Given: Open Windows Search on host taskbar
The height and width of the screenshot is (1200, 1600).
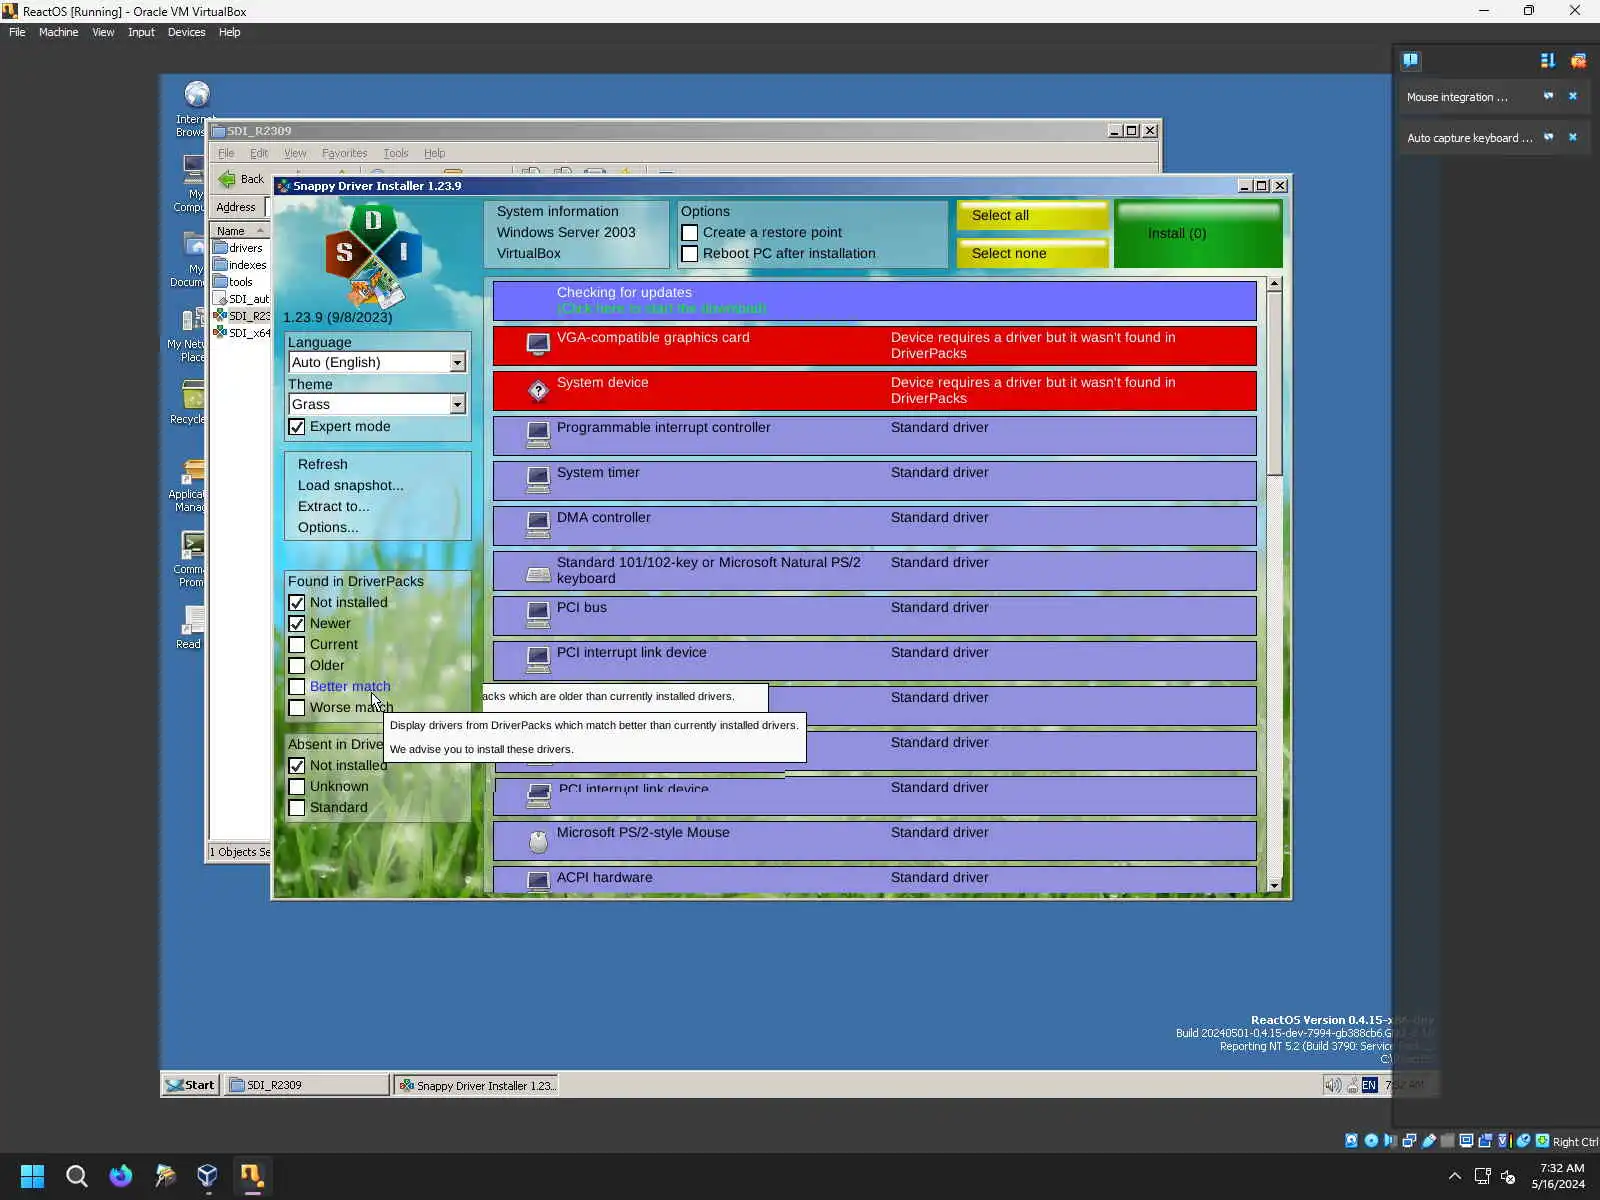Looking at the screenshot, I should click(76, 1176).
